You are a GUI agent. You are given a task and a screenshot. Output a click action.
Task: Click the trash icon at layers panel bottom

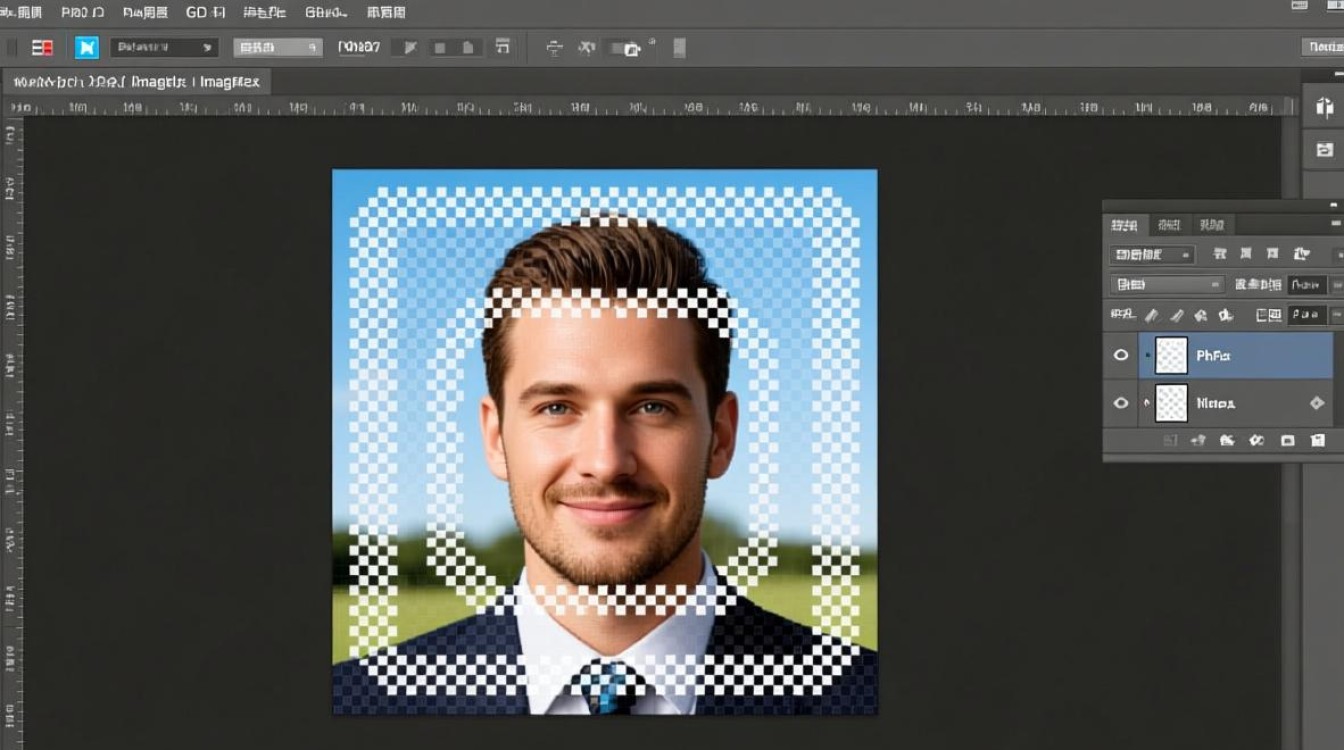click(1317, 440)
